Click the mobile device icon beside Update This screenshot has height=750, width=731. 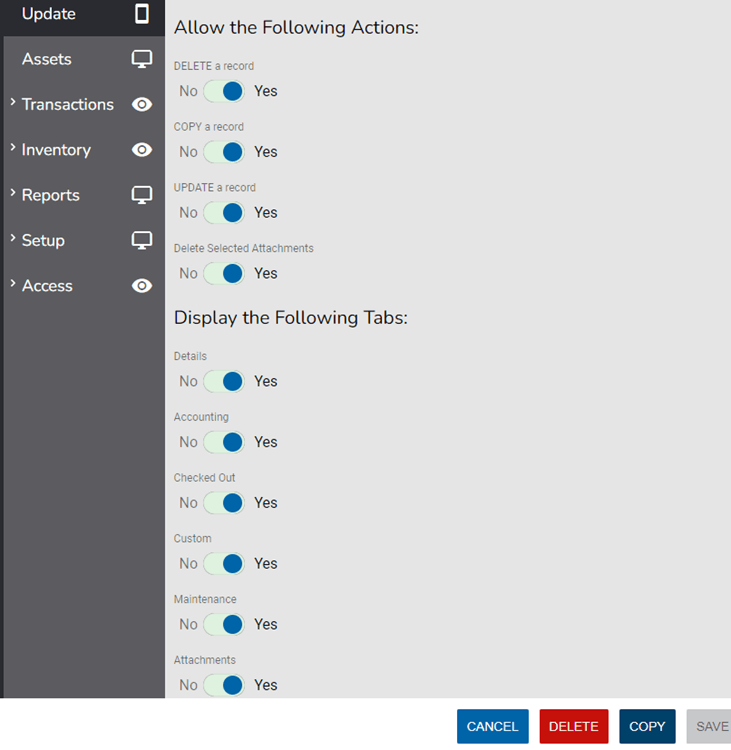(x=142, y=14)
